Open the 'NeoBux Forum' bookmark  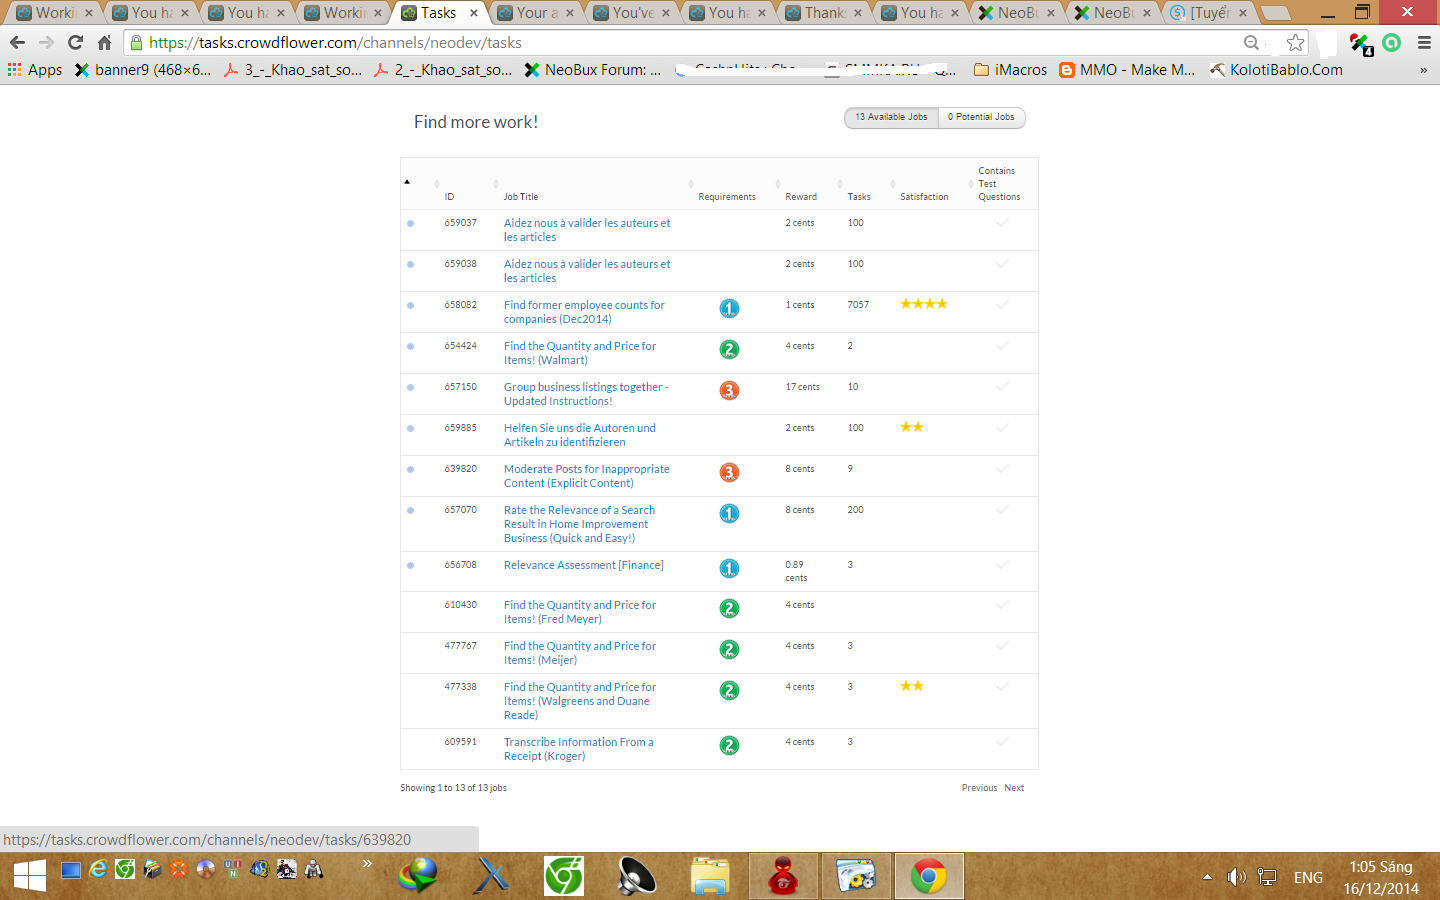[x=592, y=70]
